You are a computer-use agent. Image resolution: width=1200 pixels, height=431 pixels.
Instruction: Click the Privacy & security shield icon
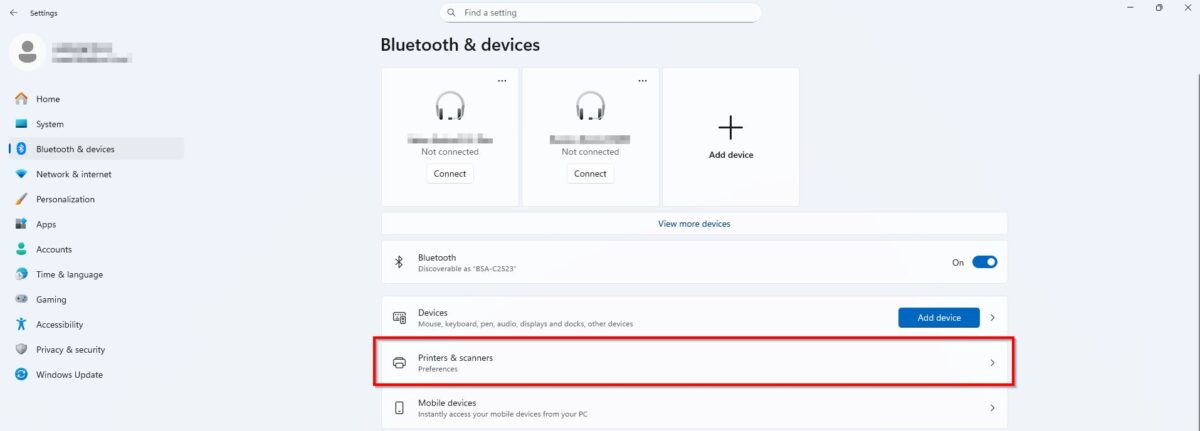point(21,349)
